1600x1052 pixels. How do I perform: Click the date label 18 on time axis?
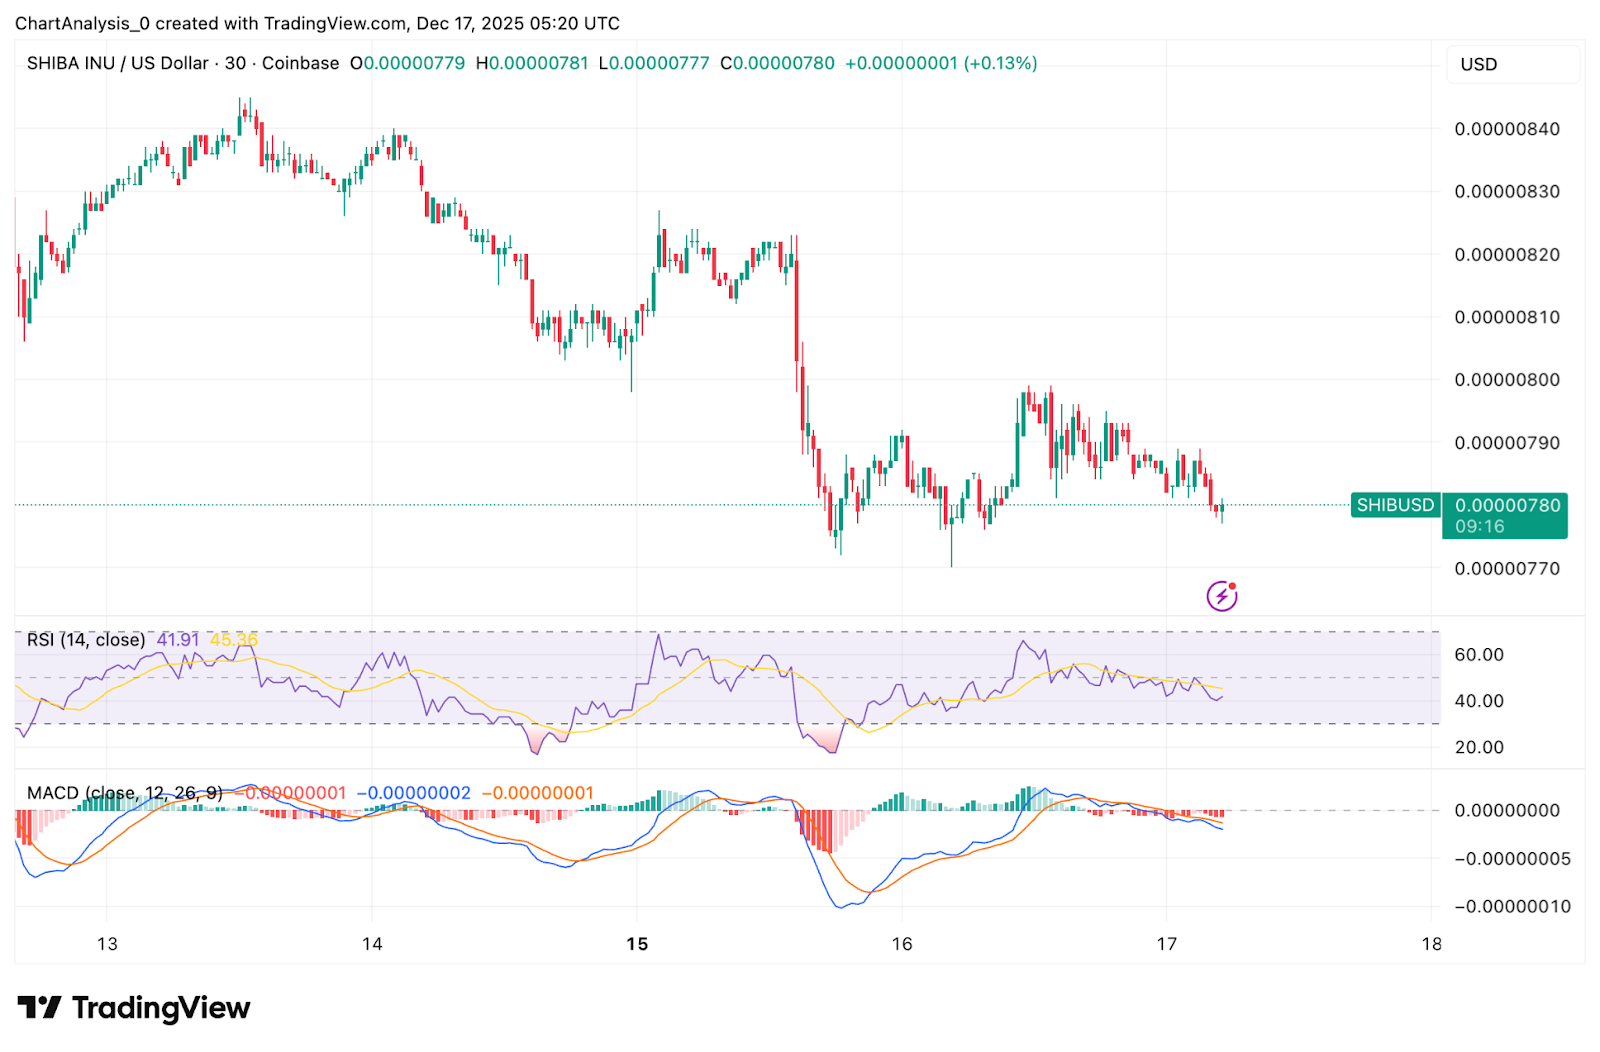[x=1431, y=944]
